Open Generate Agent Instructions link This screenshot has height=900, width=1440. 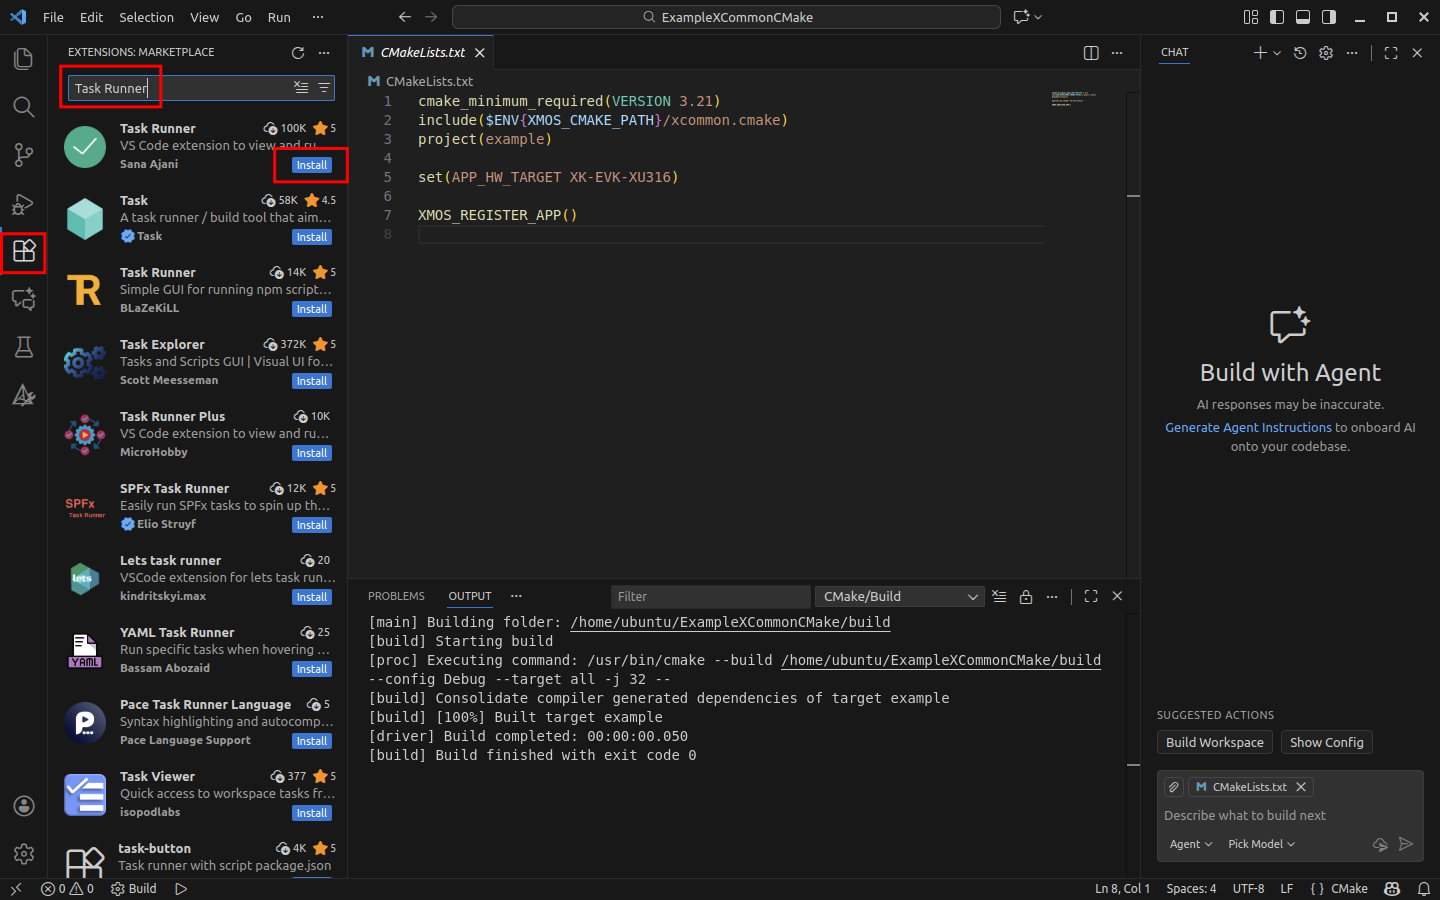[1248, 427]
